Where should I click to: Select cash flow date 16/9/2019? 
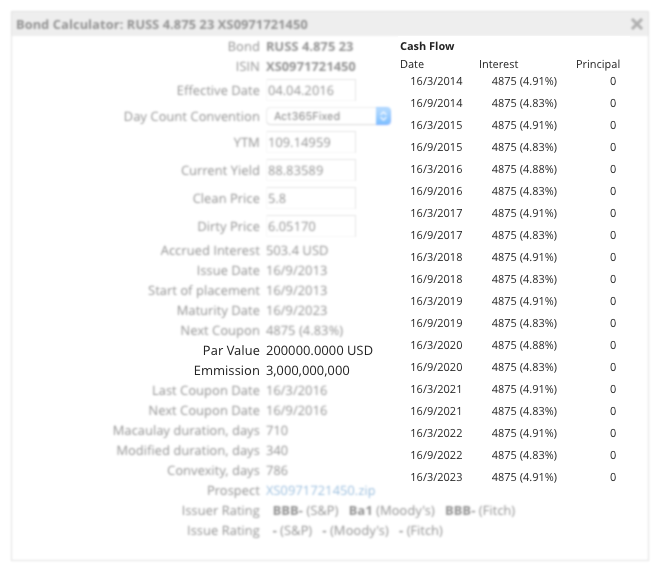click(436, 323)
